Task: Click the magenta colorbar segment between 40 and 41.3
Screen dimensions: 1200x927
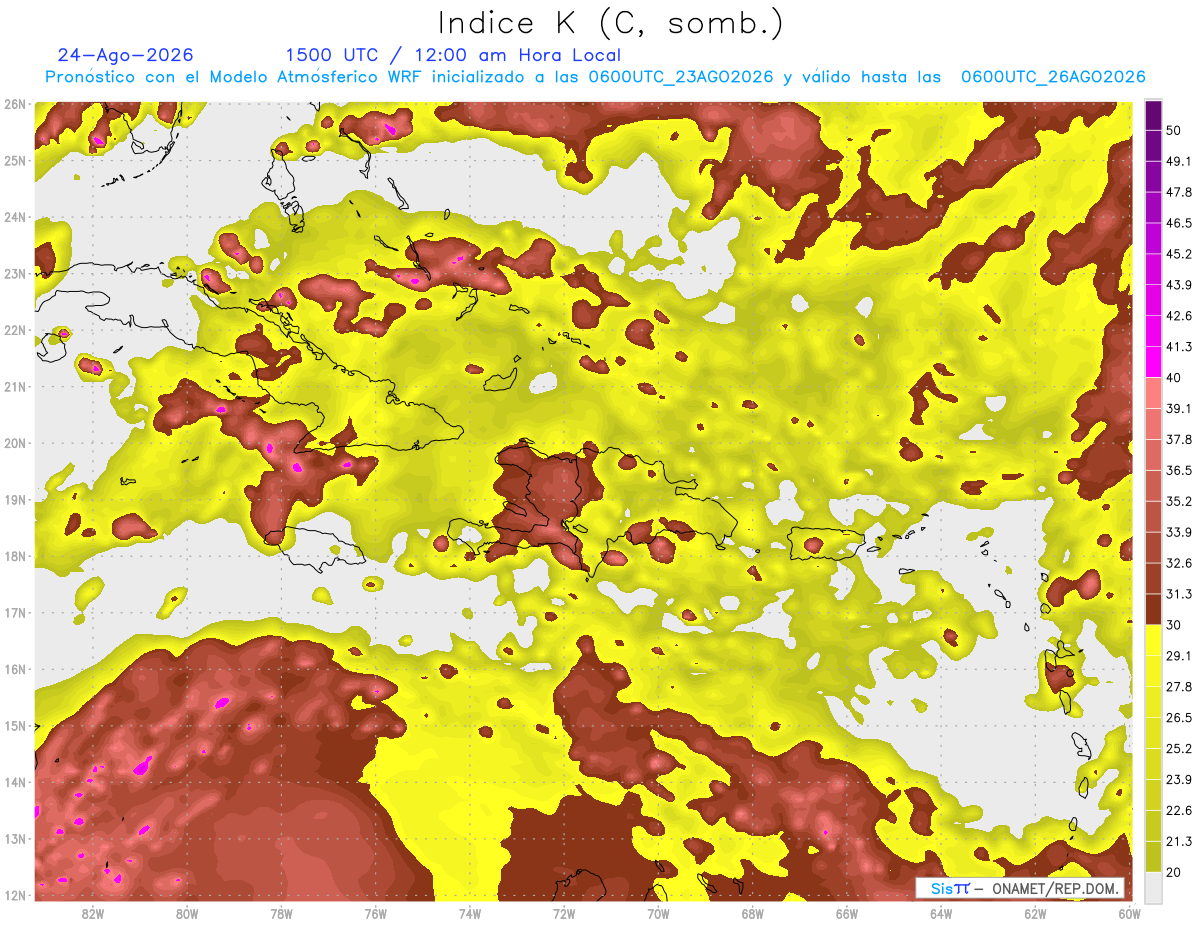Action: (x=1154, y=362)
